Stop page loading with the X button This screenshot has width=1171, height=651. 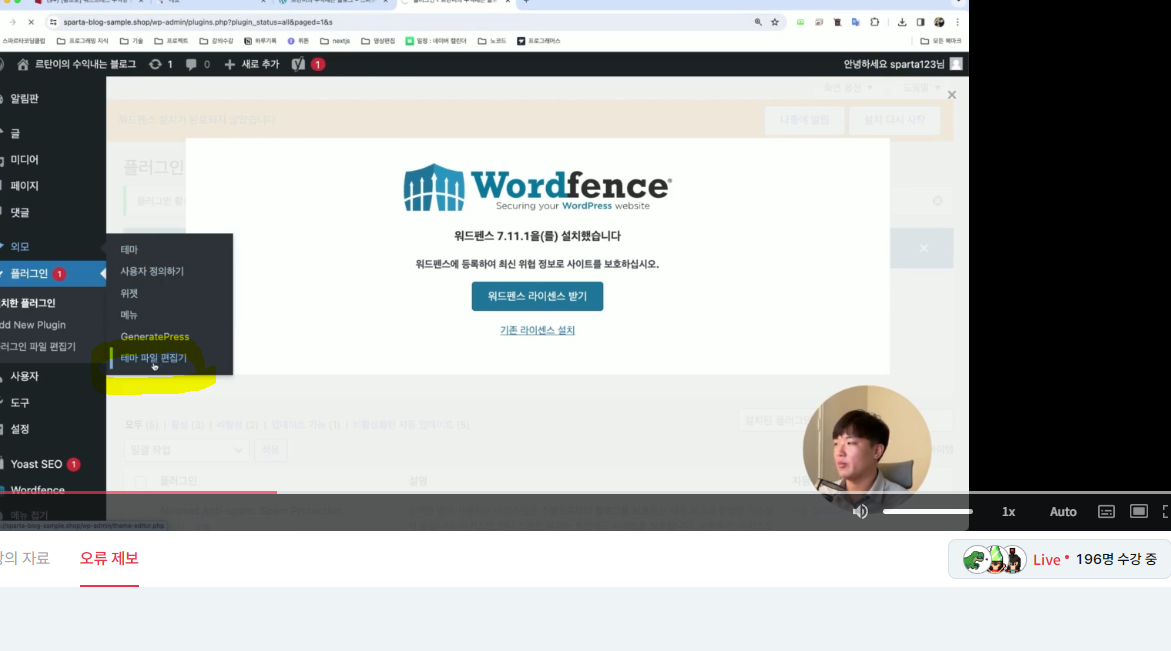(31, 22)
